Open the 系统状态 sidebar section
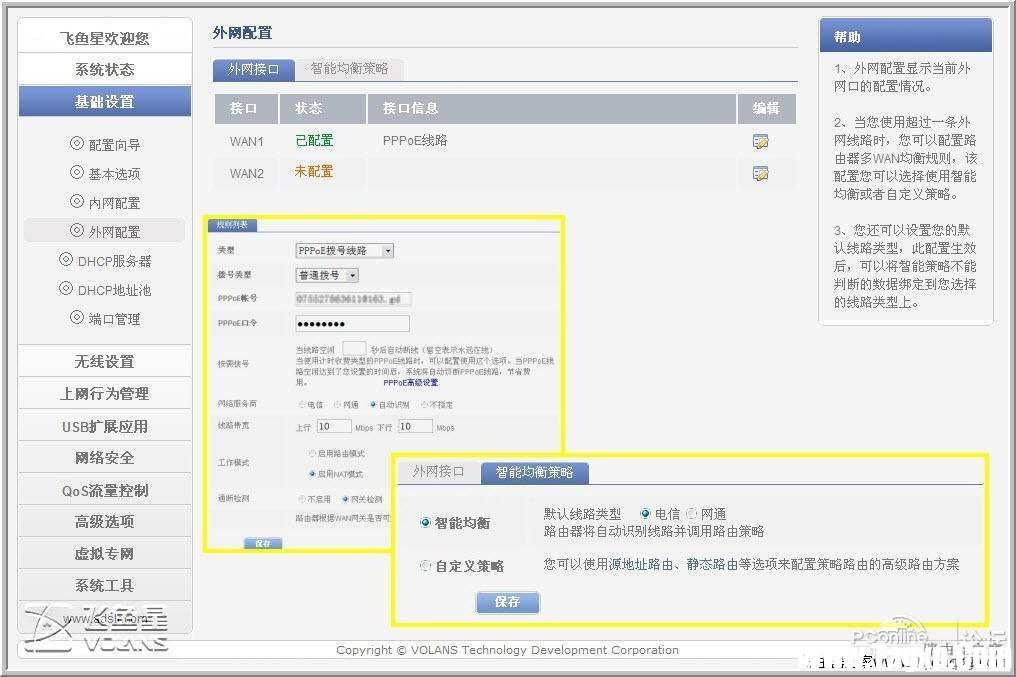This screenshot has height=677, width=1016. (105, 69)
